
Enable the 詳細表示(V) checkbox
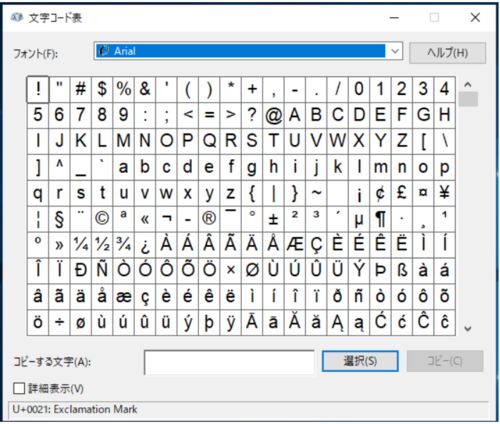pyautogui.click(x=19, y=388)
